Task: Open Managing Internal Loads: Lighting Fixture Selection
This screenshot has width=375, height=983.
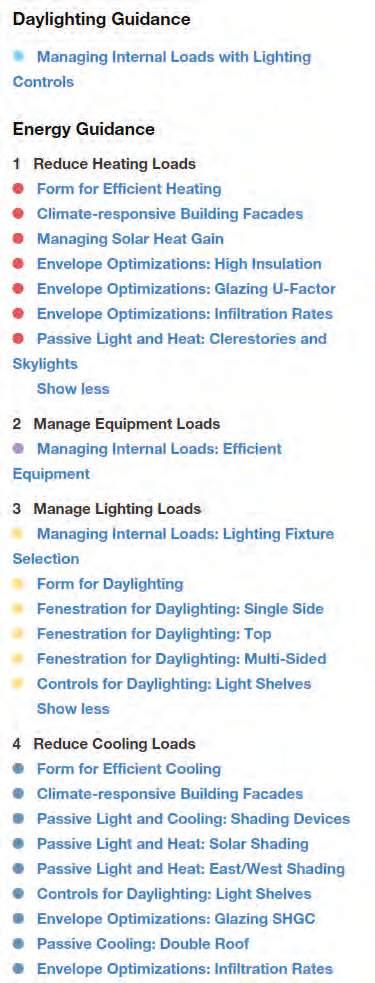Action: pyautogui.click(x=173, y=546)
